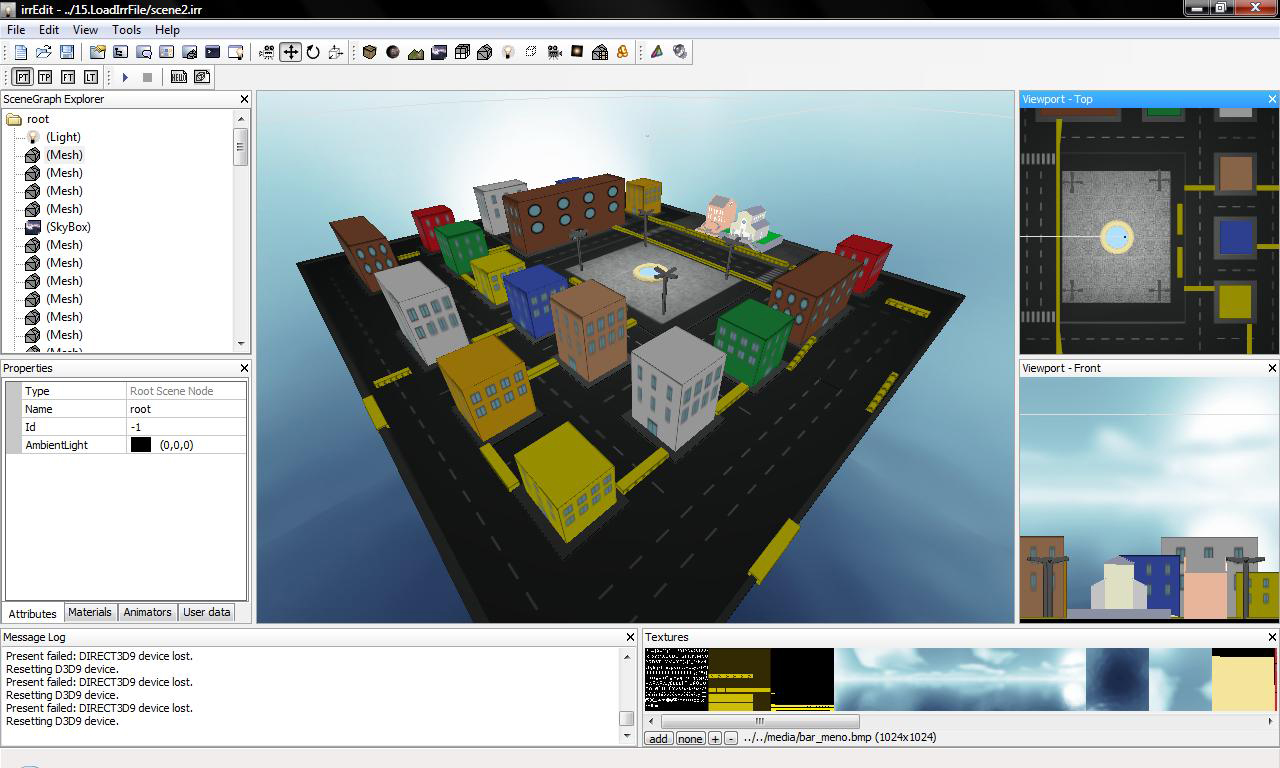Add a cube scene node from toolbar
Image resolution: width=1280 pixels, height=768 pixels.
tap(370, 52)
